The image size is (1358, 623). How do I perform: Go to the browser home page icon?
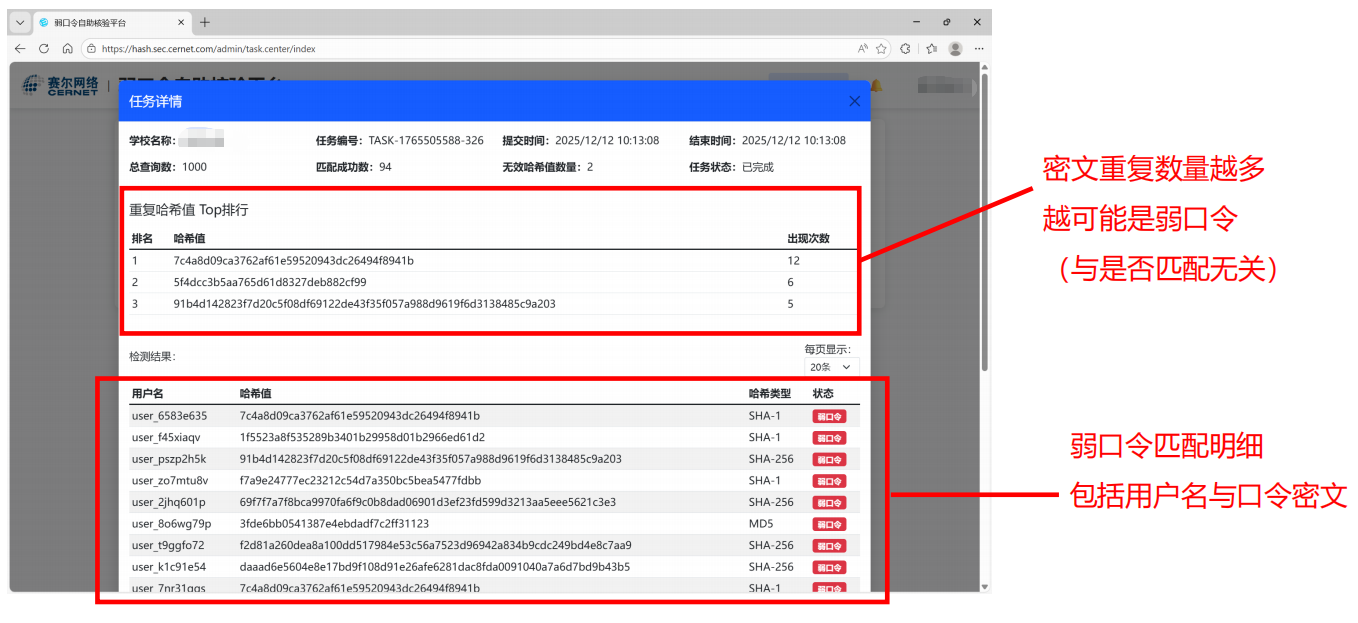click(x=67, y=48)
